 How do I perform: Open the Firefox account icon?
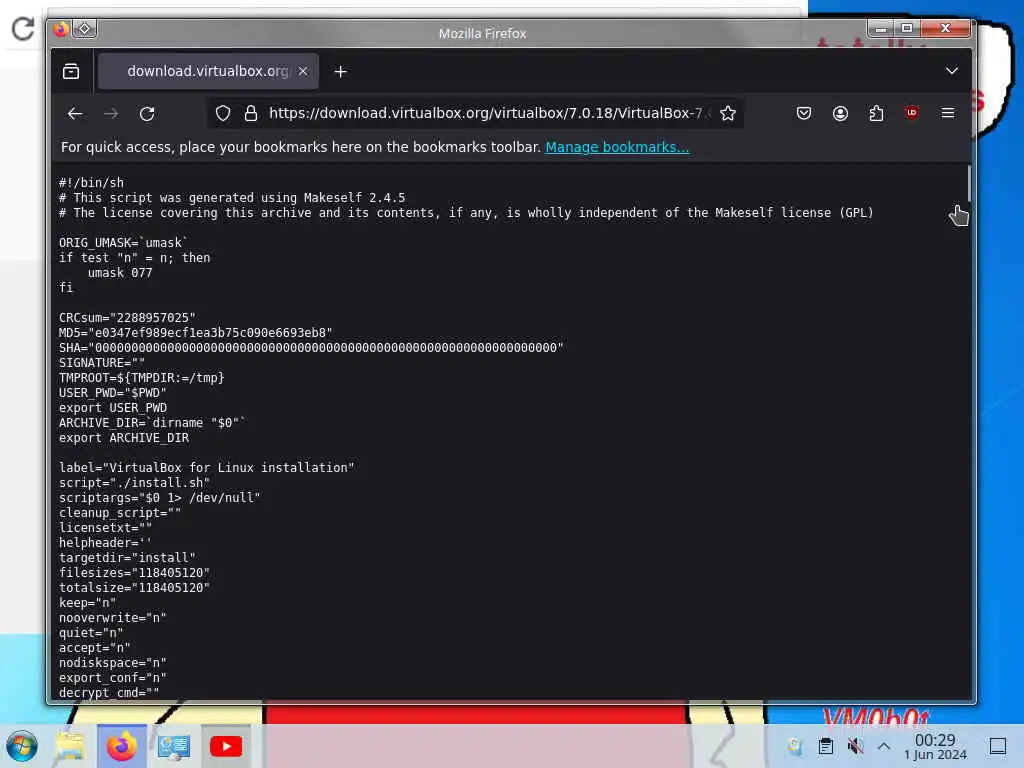(840, 114)
